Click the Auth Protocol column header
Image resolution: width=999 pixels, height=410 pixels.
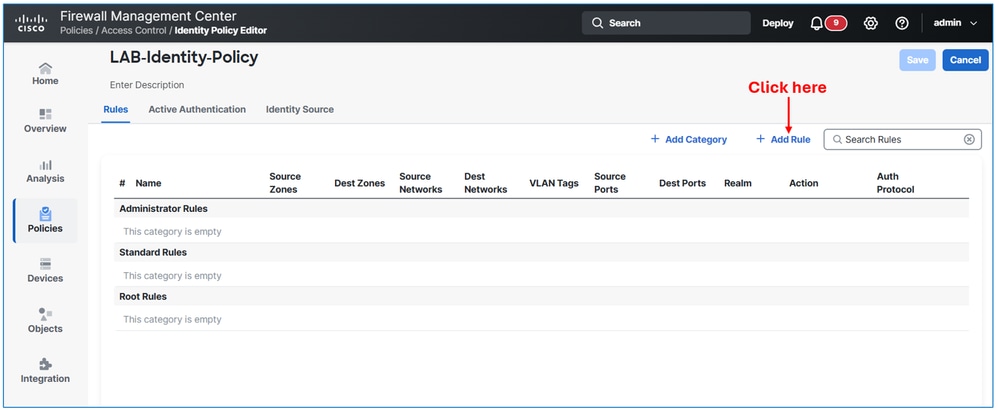coord(895,183)
